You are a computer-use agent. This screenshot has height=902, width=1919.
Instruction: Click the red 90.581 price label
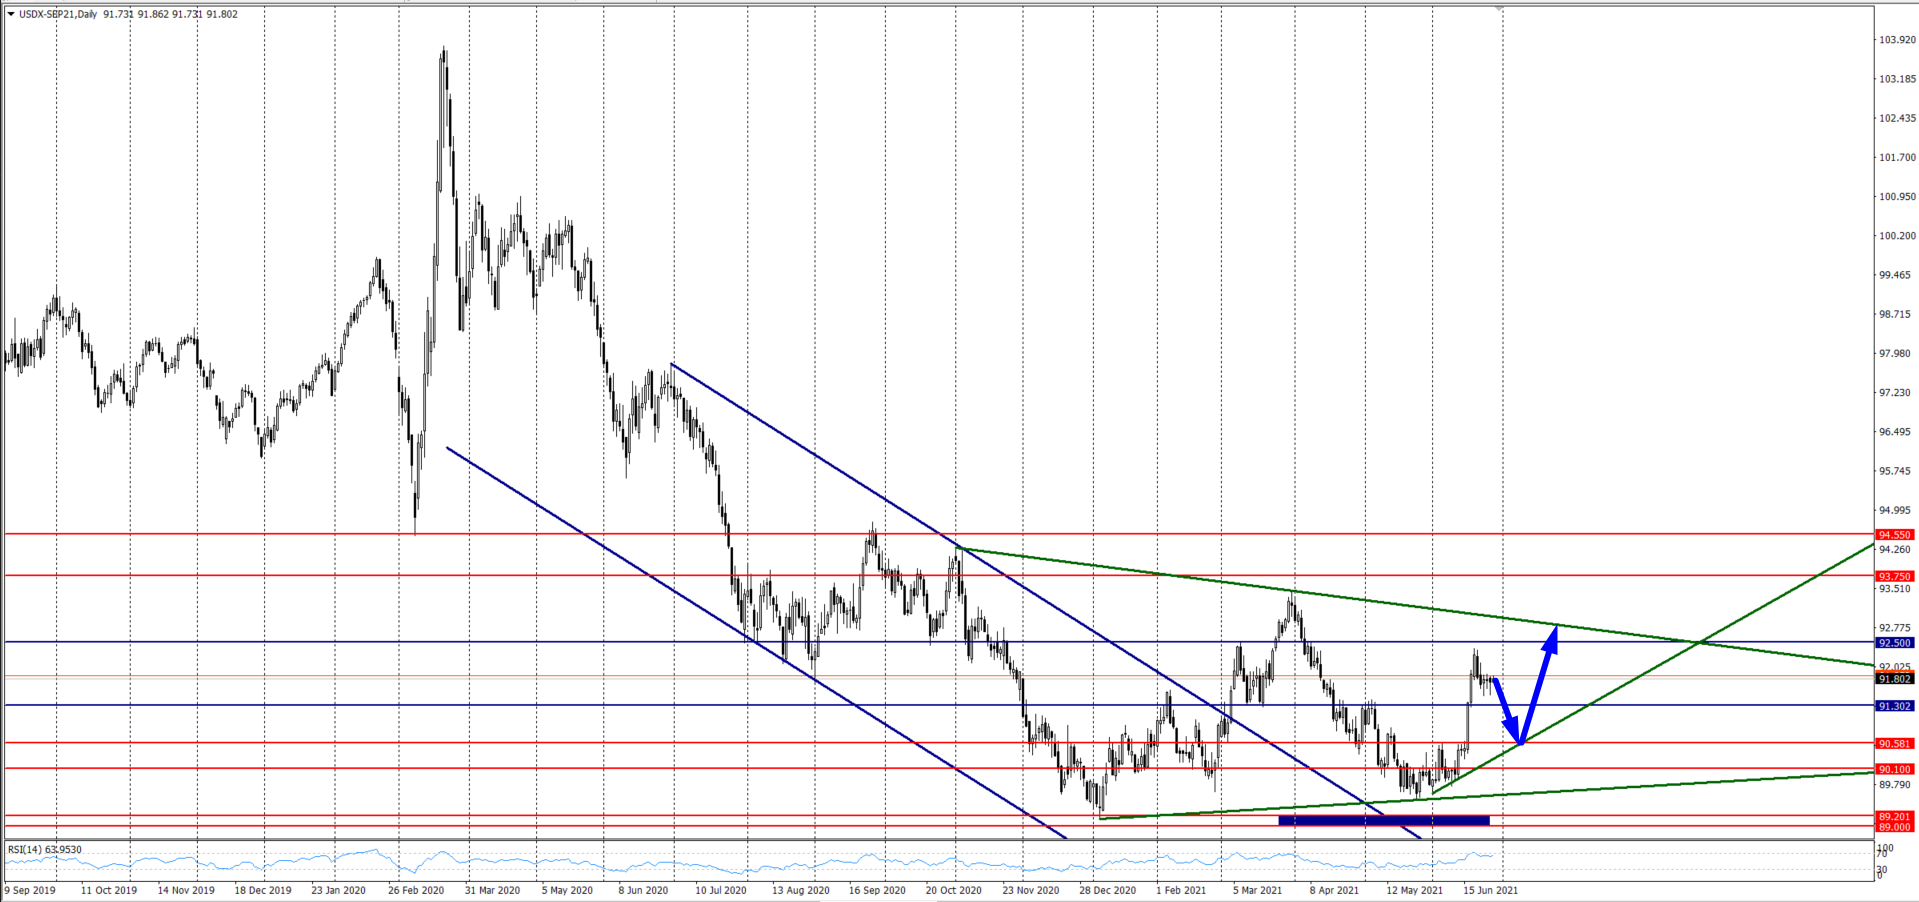tap(1894, 743)
